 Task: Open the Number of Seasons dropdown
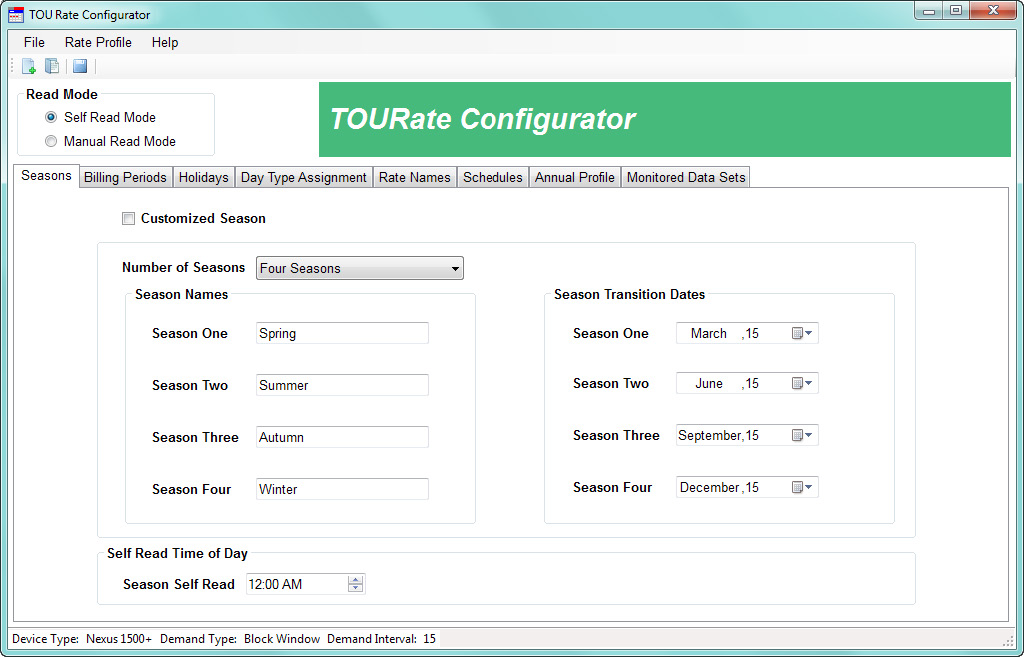pos(360,268)
